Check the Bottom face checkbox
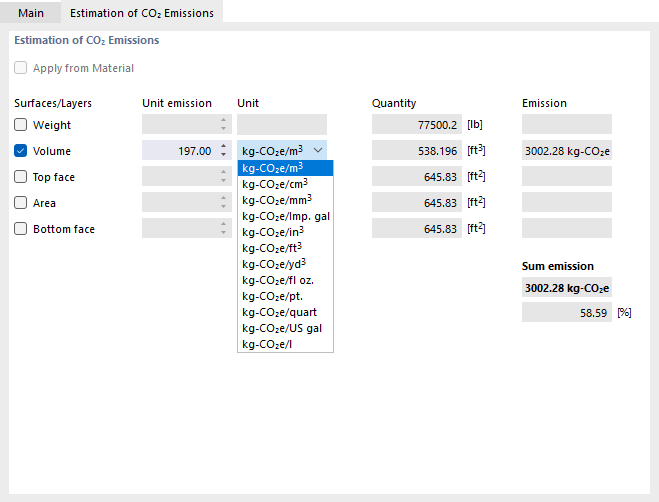This screenshot has height=502, width=659. pos(21,228)
